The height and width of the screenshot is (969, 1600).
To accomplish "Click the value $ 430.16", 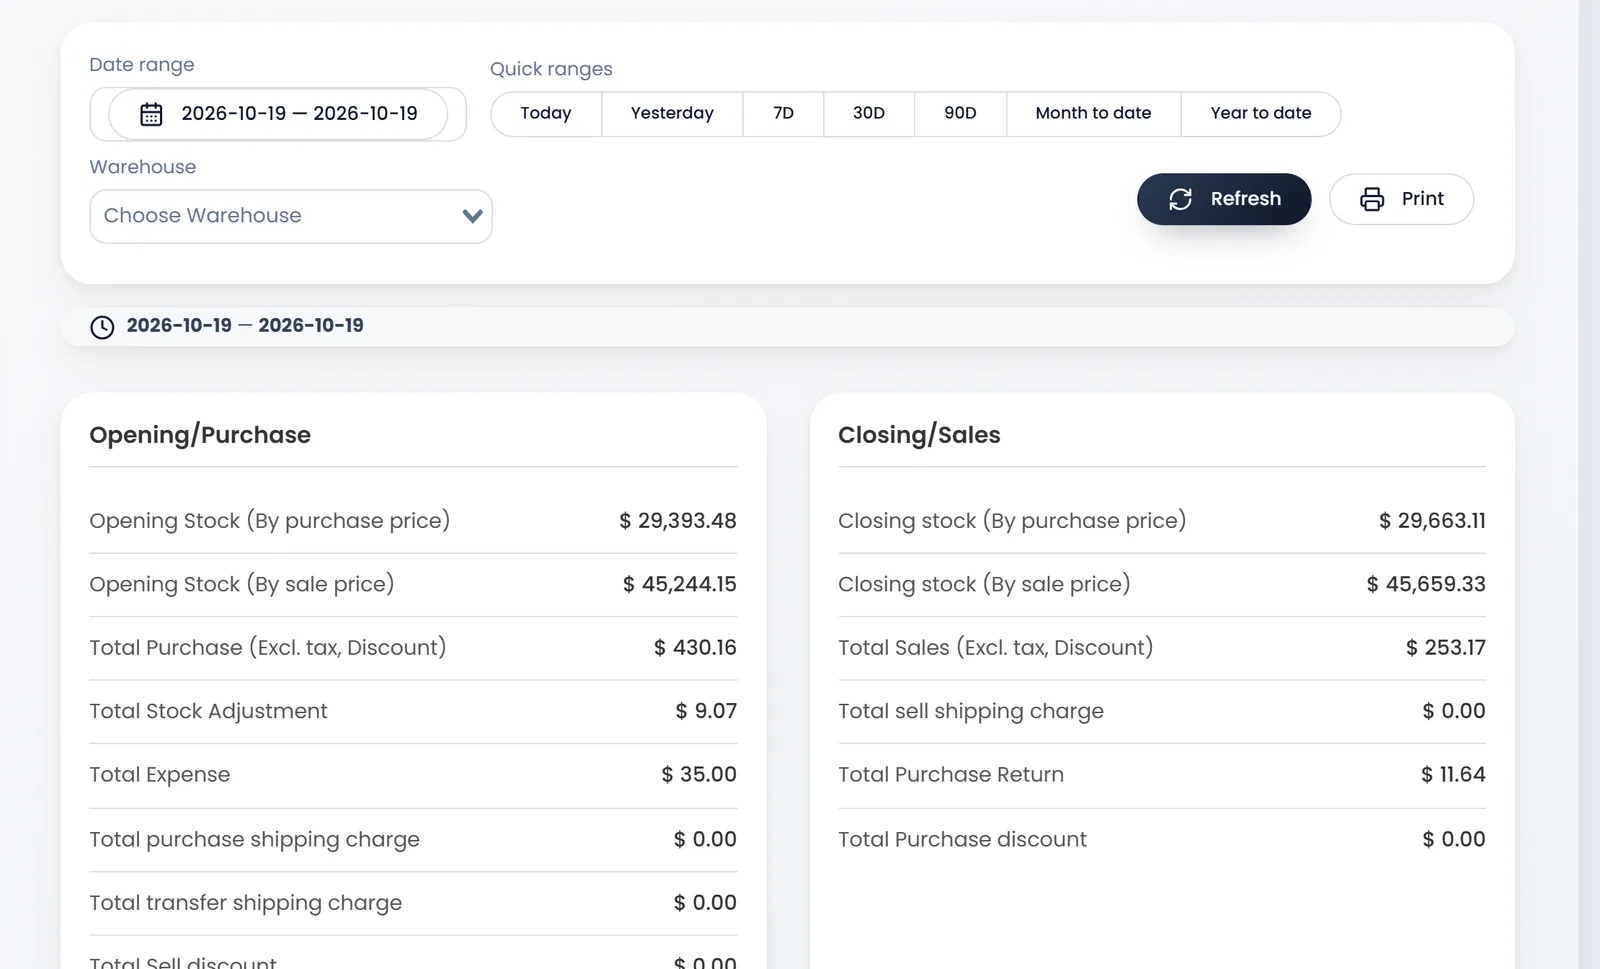I will (x=695, y=648).
